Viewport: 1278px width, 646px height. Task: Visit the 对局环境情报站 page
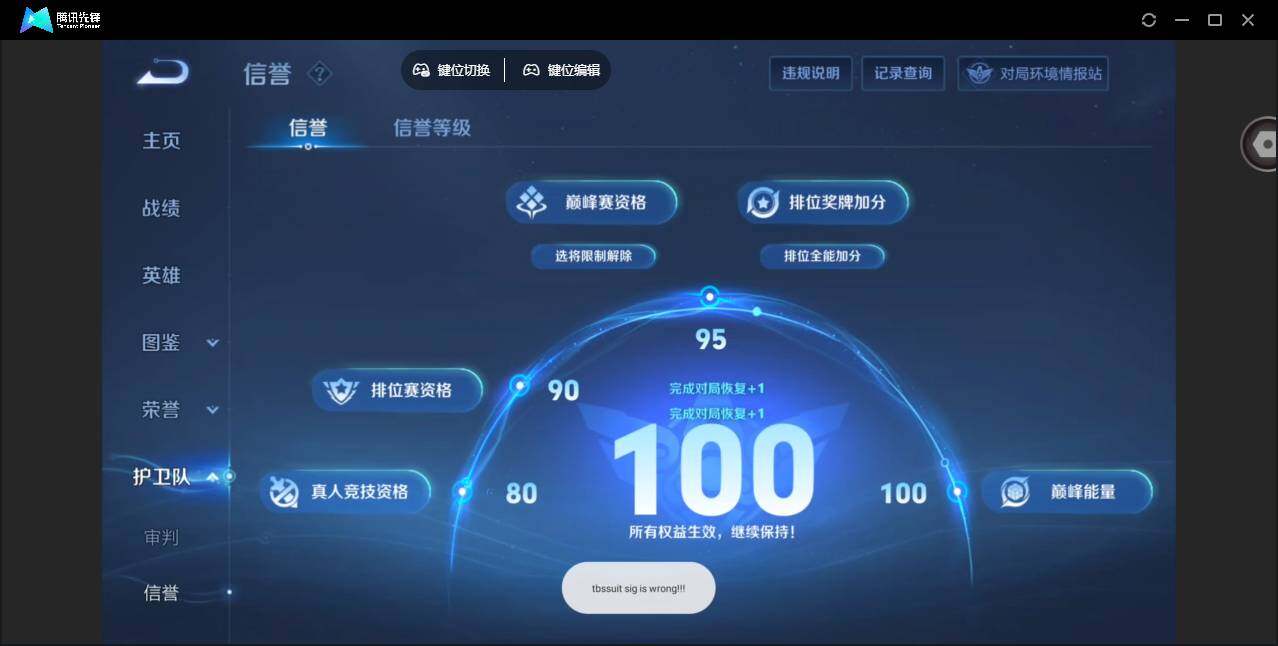pos(1033,72)
